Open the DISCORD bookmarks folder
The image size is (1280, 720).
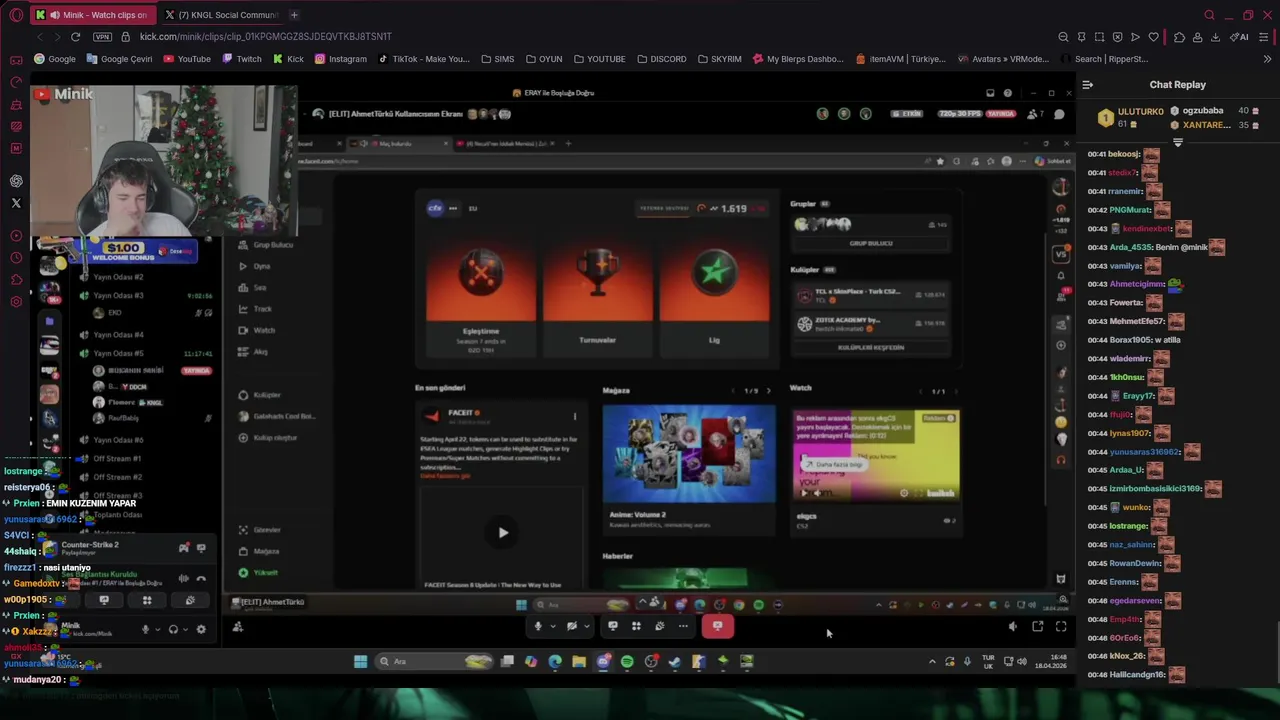click(661, 59)
